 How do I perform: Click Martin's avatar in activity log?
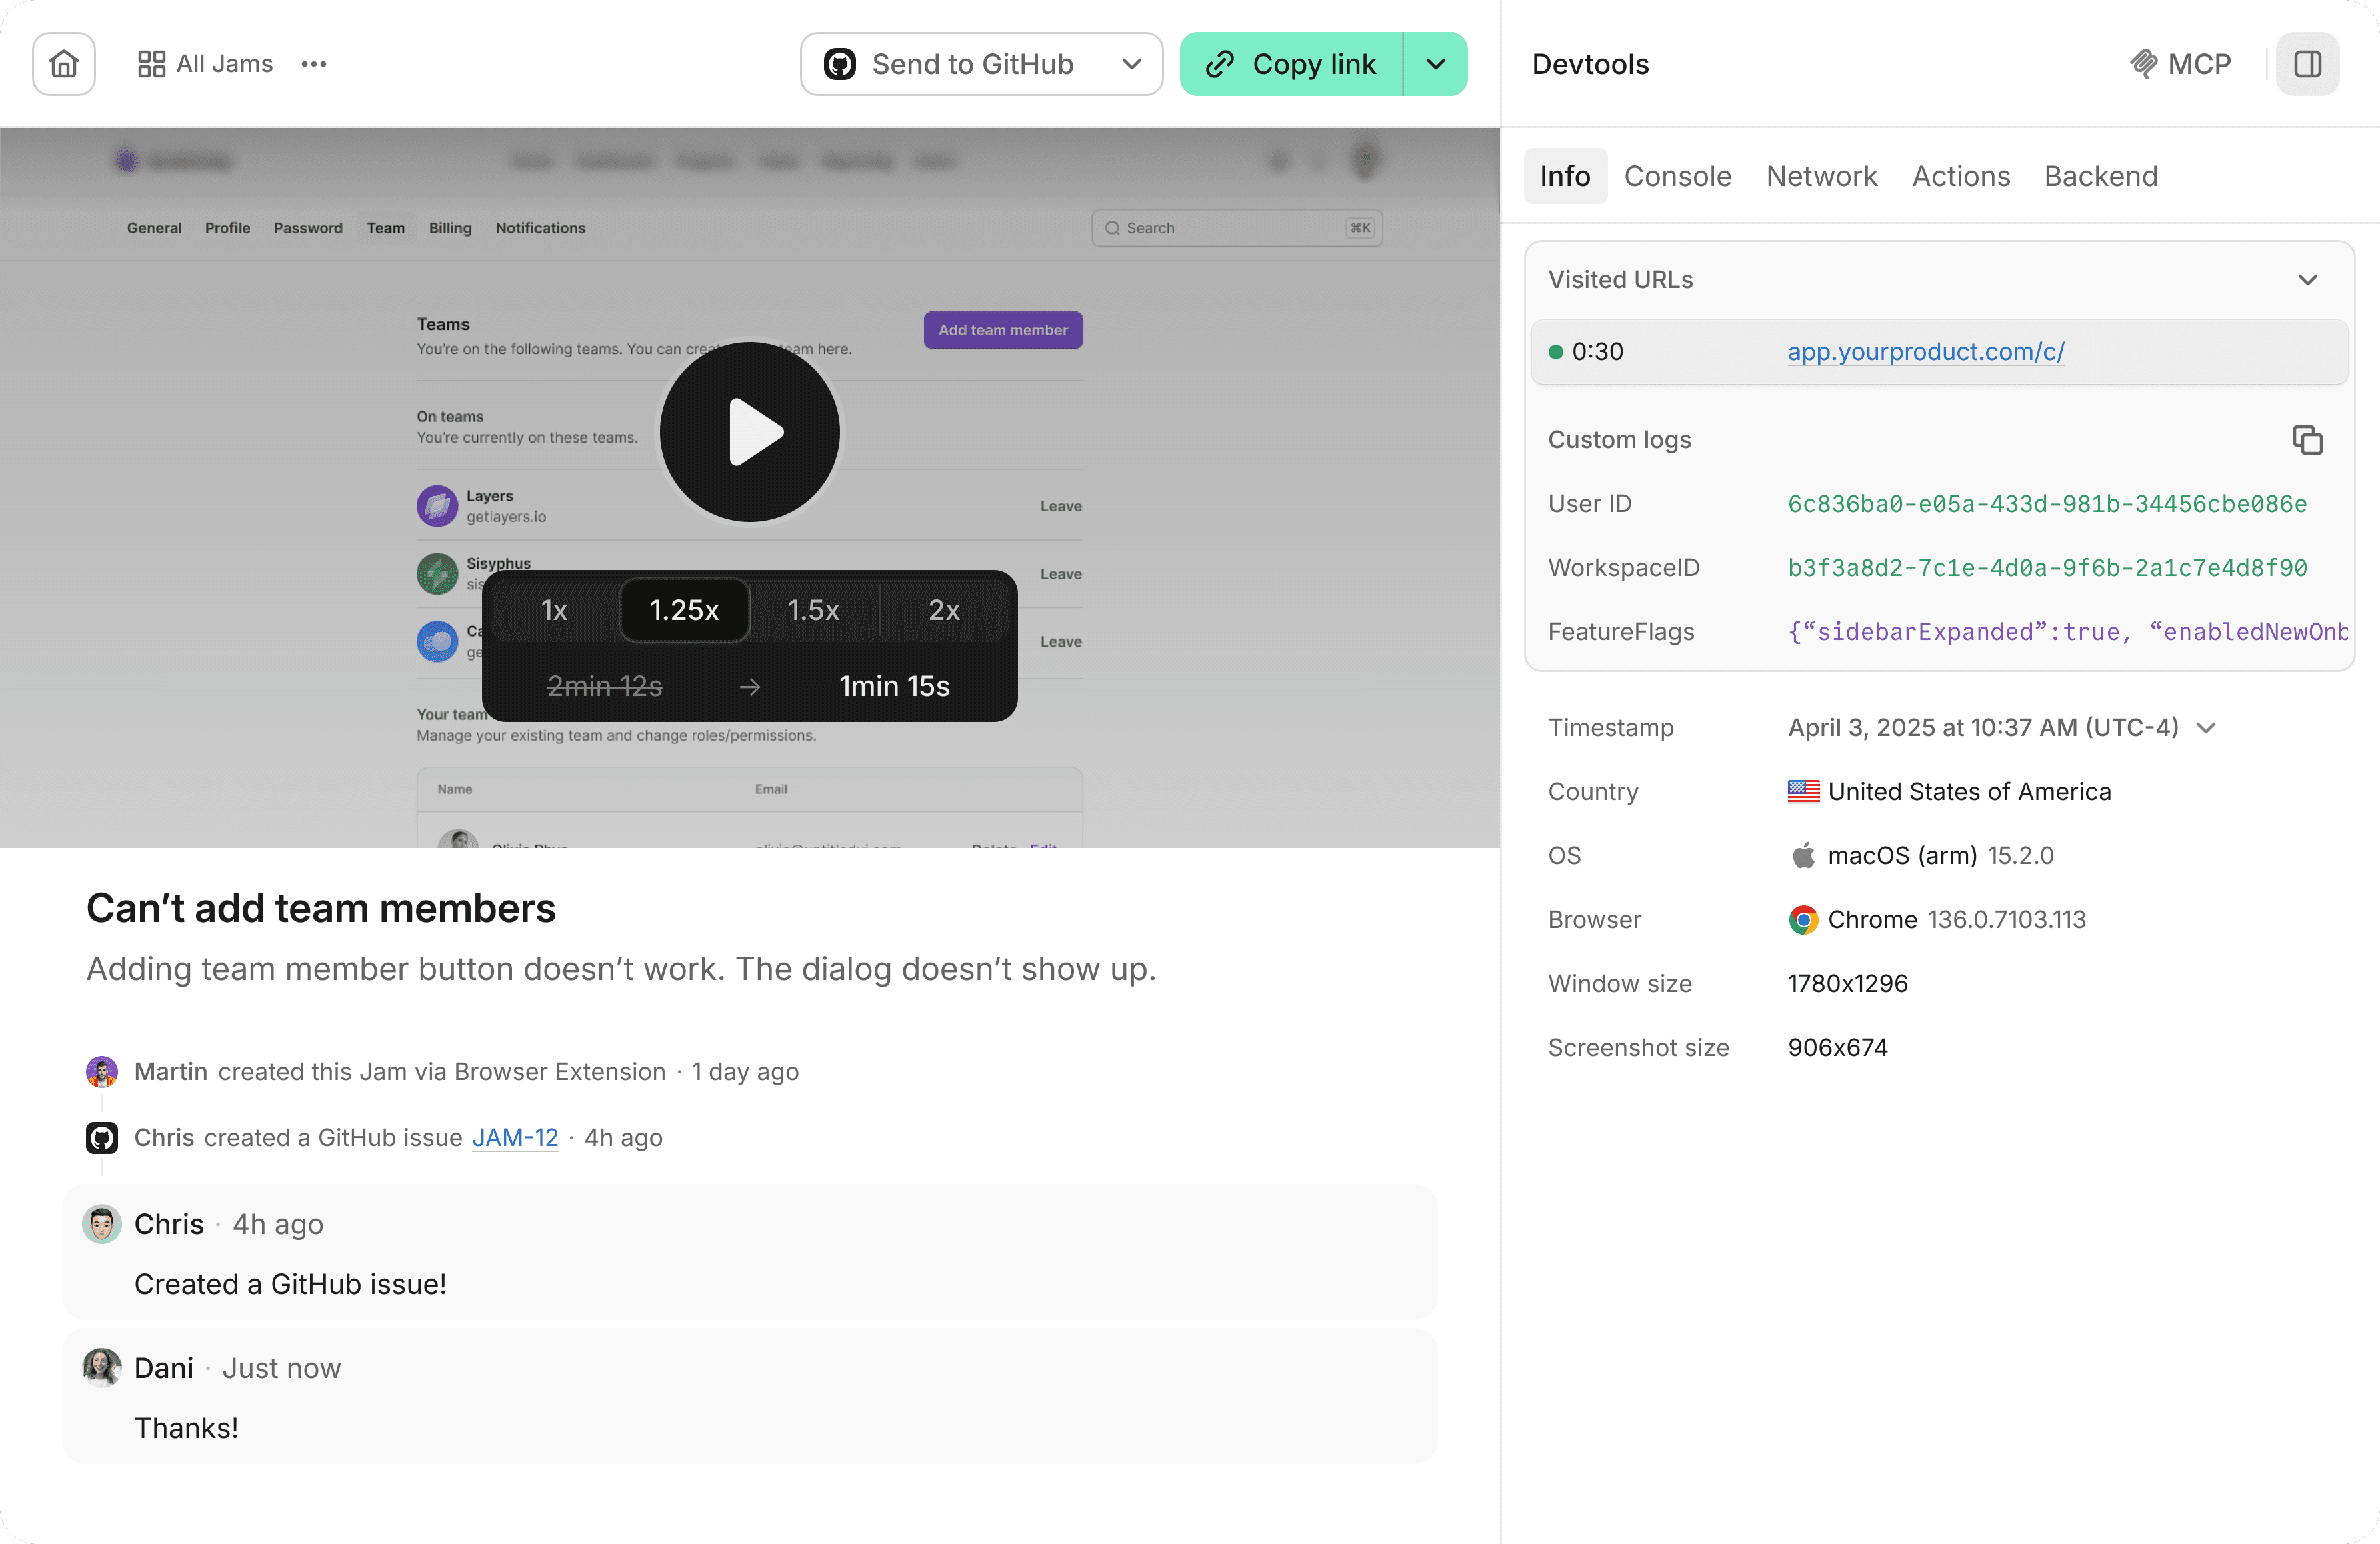click(102, 1072)
